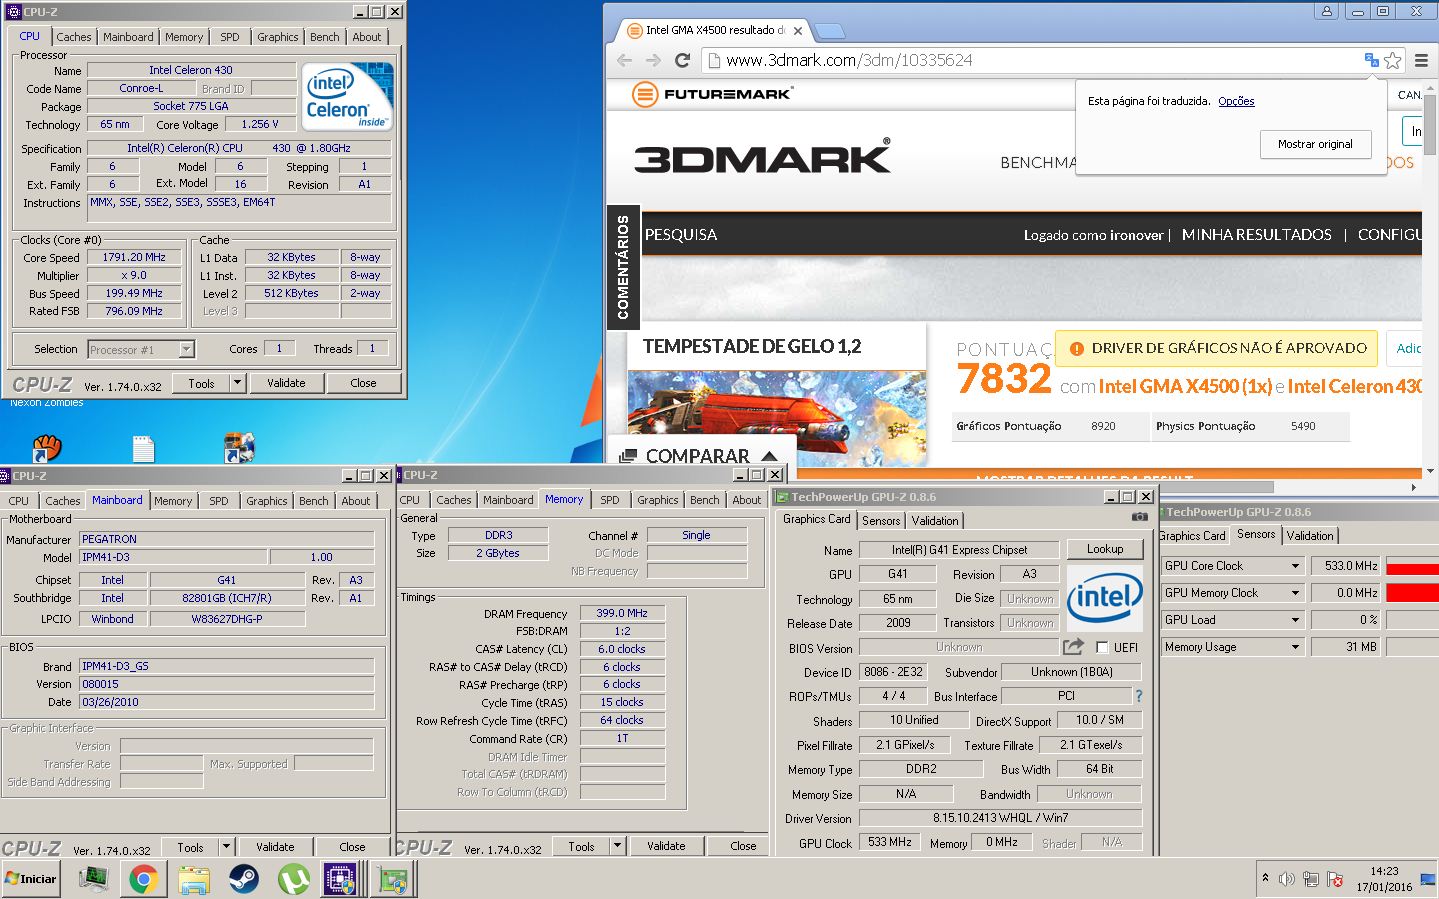Switch to Caches tab in top CPU-Z window
Viewport: 1439px width, 899px height.
coord(73,37)
